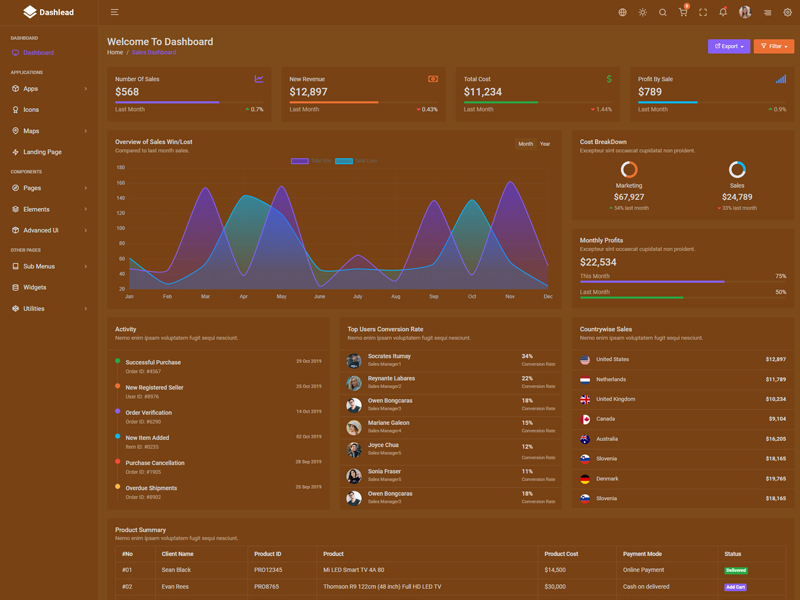The image size is (800, 600).
Task: Show notifications via the bell icon
Action: (723, 12)
